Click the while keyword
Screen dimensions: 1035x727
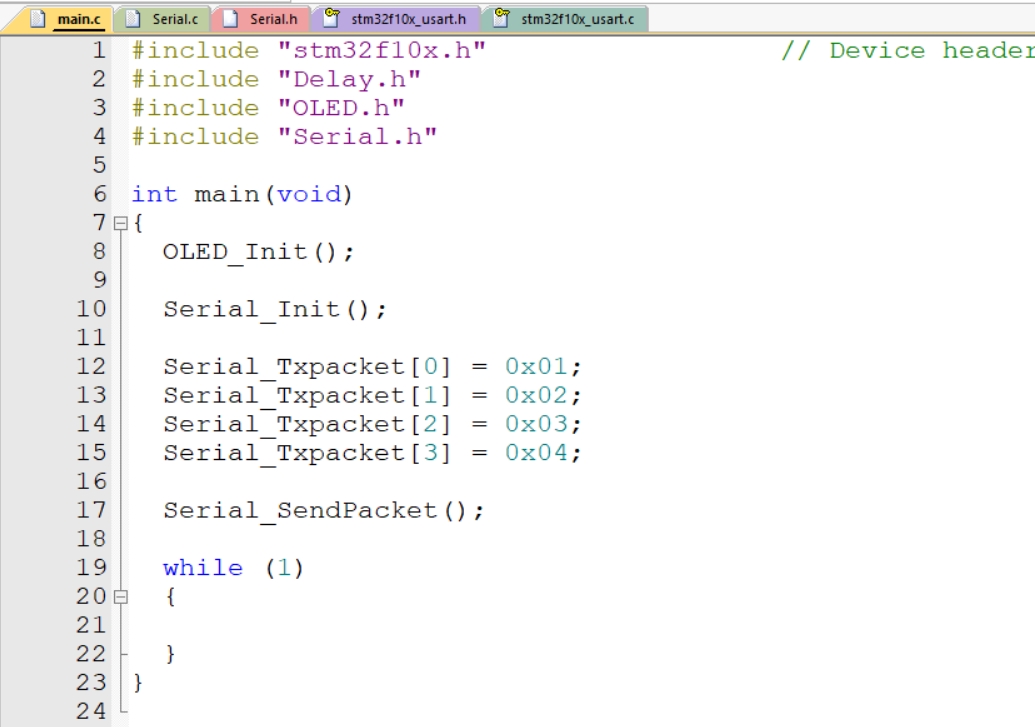[x=203, y=568]
